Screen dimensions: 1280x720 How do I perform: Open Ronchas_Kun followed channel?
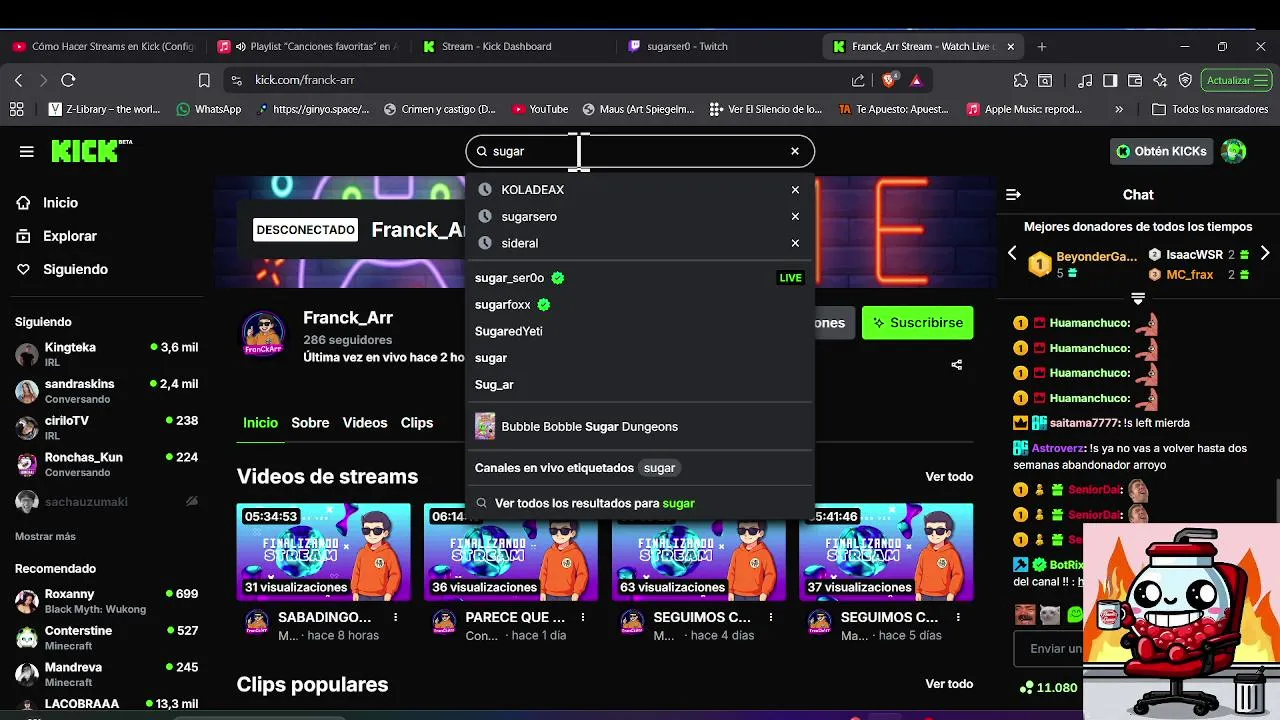pos(106,464)
